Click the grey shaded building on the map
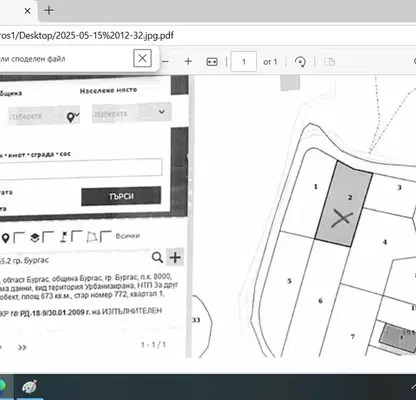Screen dimensions: 416x400 coord(398,337)
